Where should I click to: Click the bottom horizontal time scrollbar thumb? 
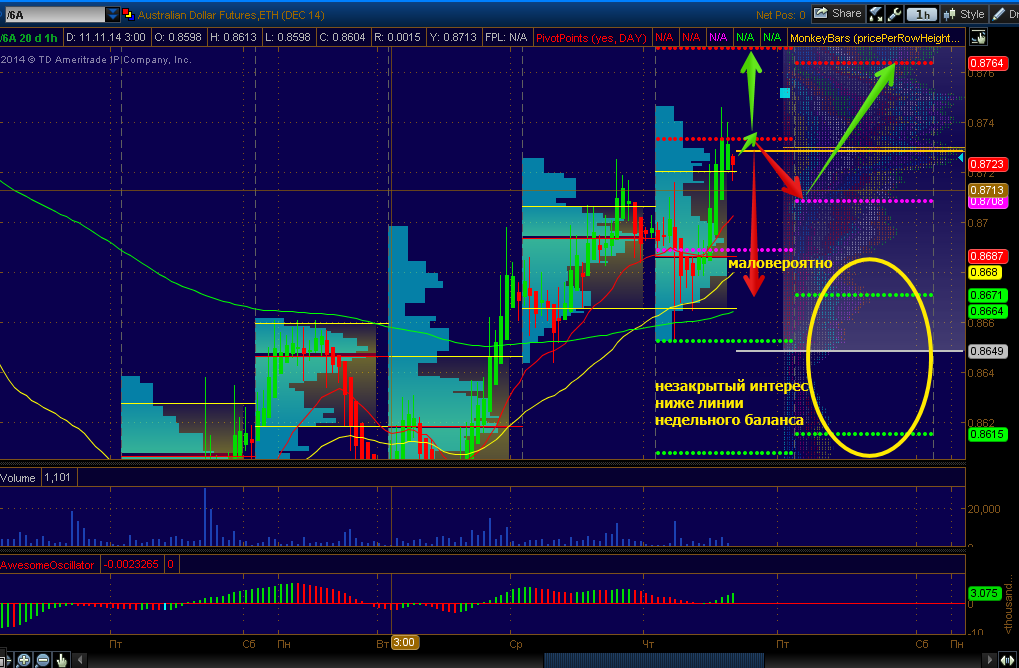653,660
